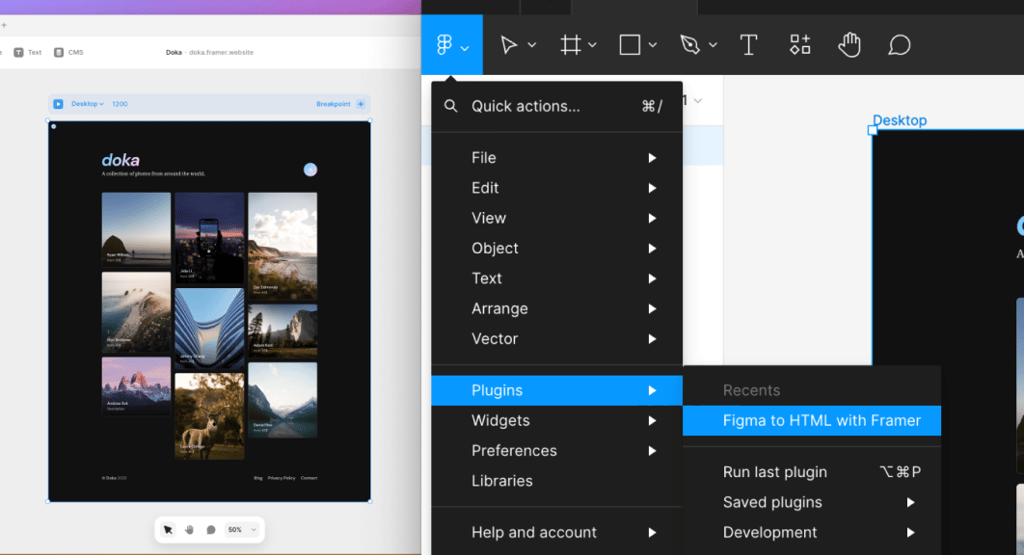Select the Text tool in Figma toolbar
The image size is (1024, 555).
748,45
